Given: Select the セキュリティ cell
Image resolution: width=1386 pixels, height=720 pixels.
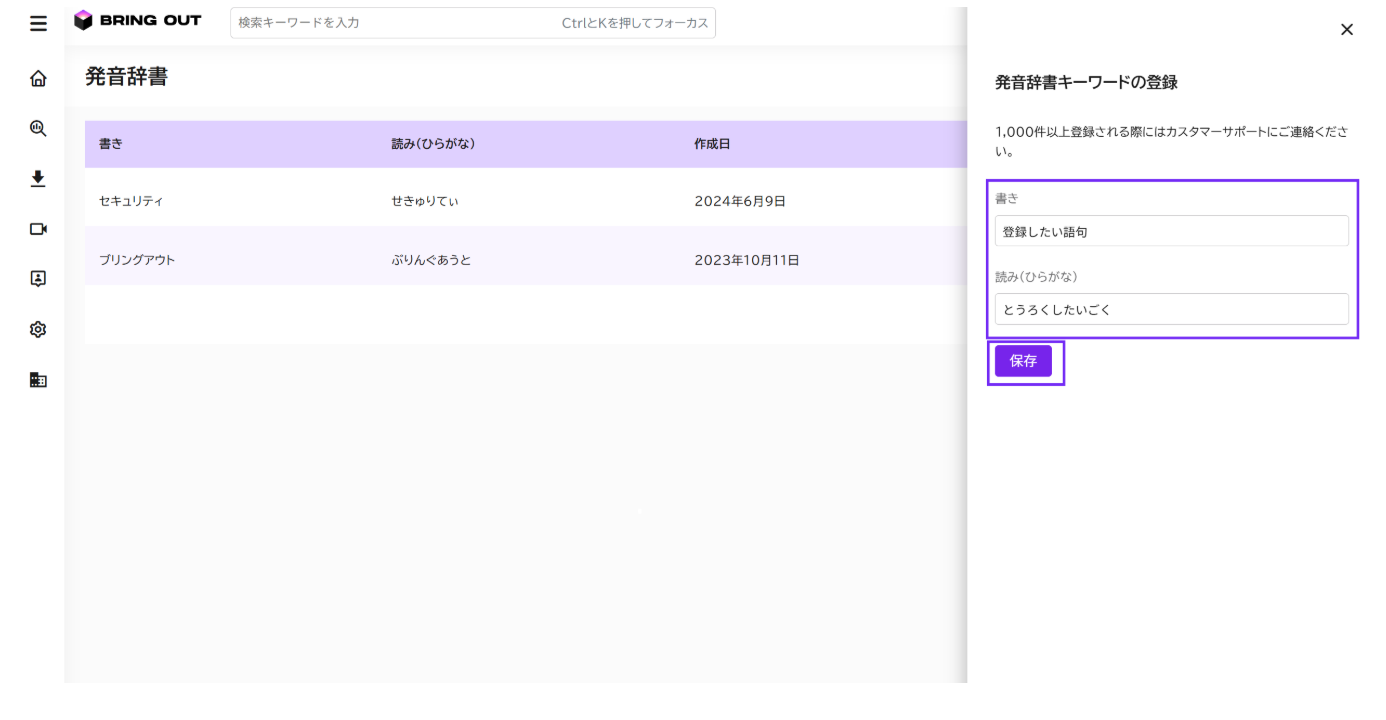Looking at the screenshot, I should tap(131, 201).
